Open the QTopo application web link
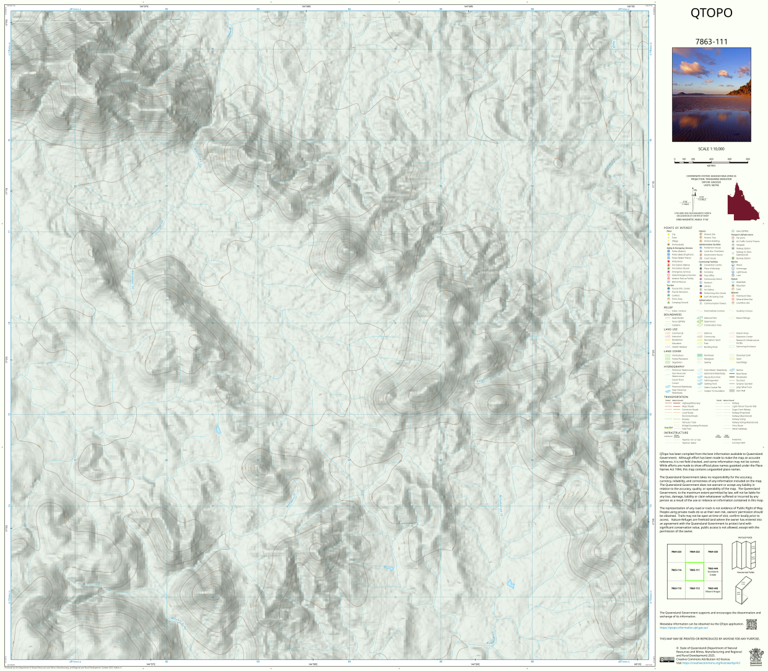 coord(683,627)
